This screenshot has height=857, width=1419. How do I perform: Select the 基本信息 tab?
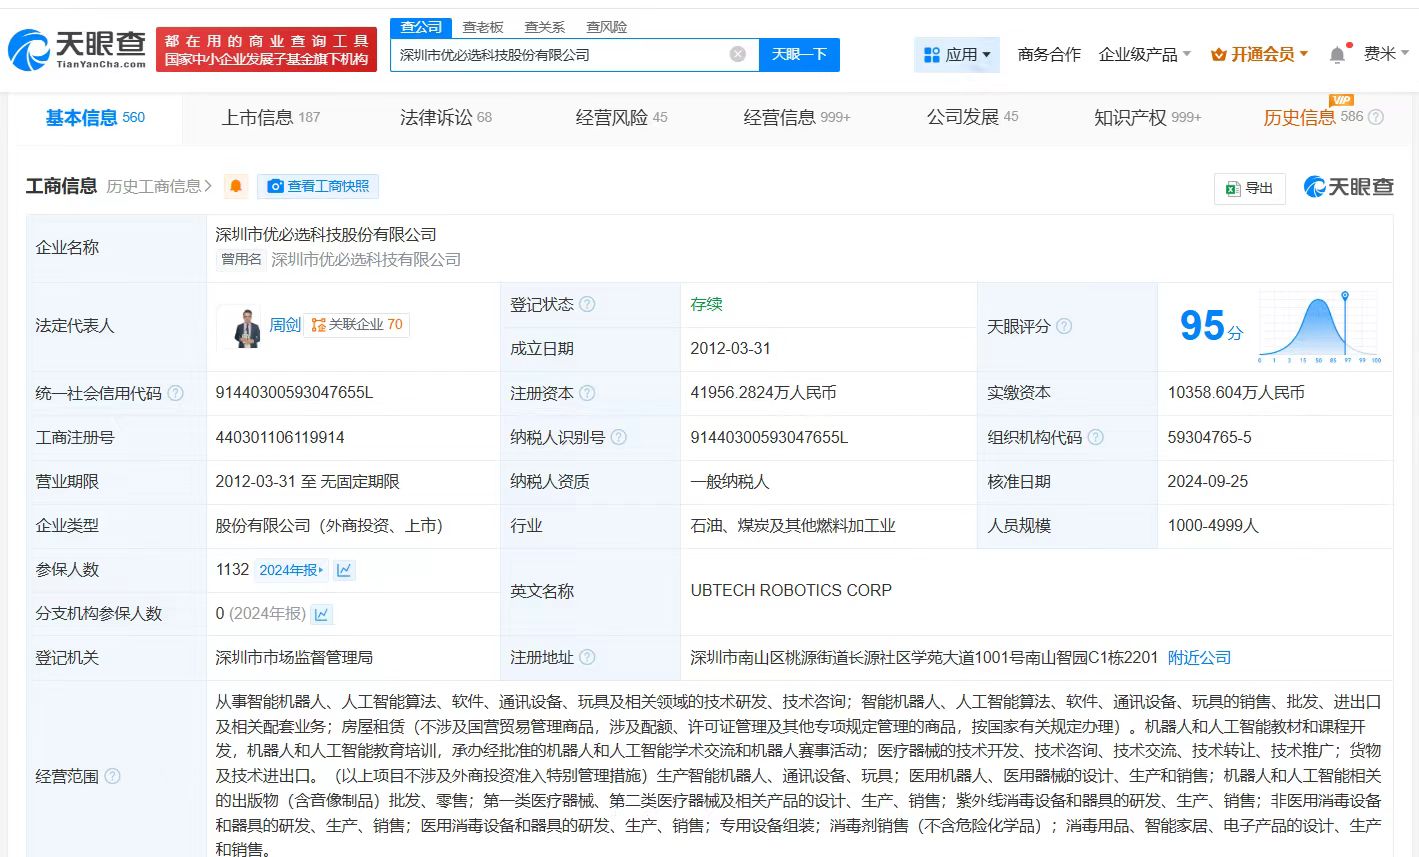coord(95,118)
